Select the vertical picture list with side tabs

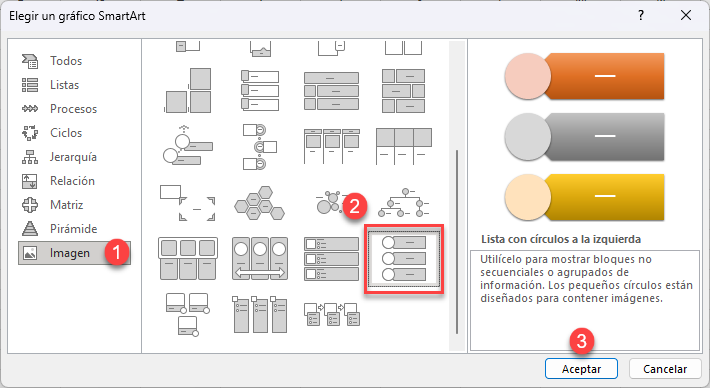259,91
